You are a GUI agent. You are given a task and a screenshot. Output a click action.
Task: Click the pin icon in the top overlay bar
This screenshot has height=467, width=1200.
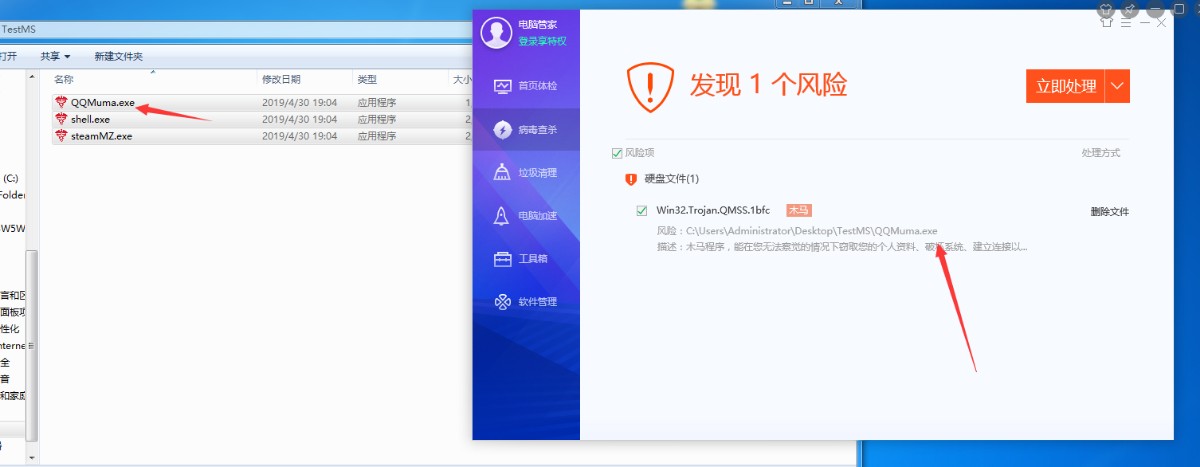pos(1129,8)
